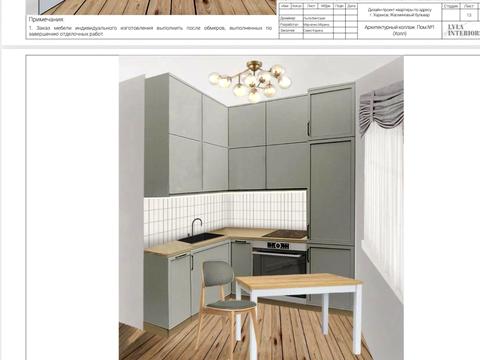
Task: Click the wooden floor image on previous page
Action: (x=152, y=7)
